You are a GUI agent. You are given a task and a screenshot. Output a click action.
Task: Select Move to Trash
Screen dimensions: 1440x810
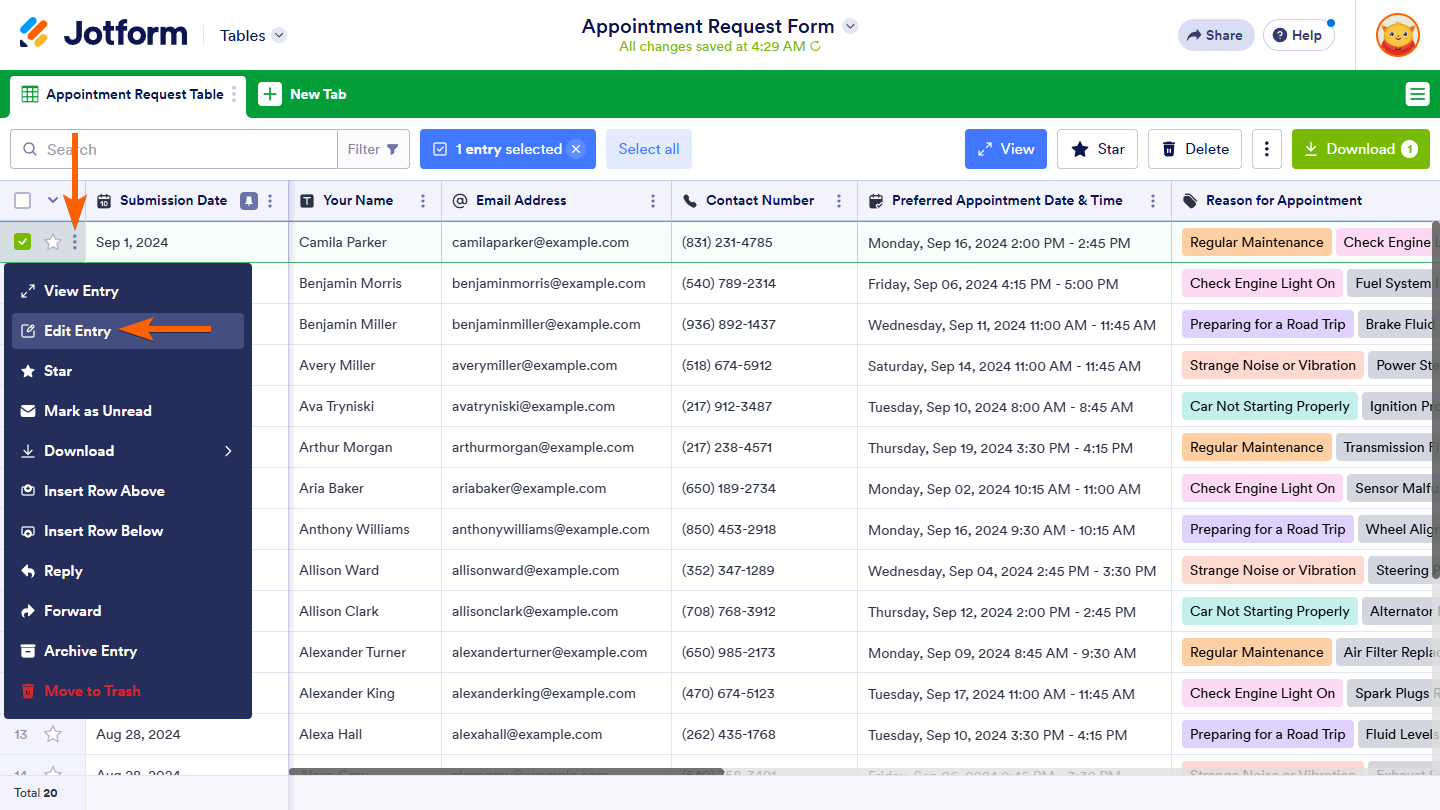(x=128, y=691)
